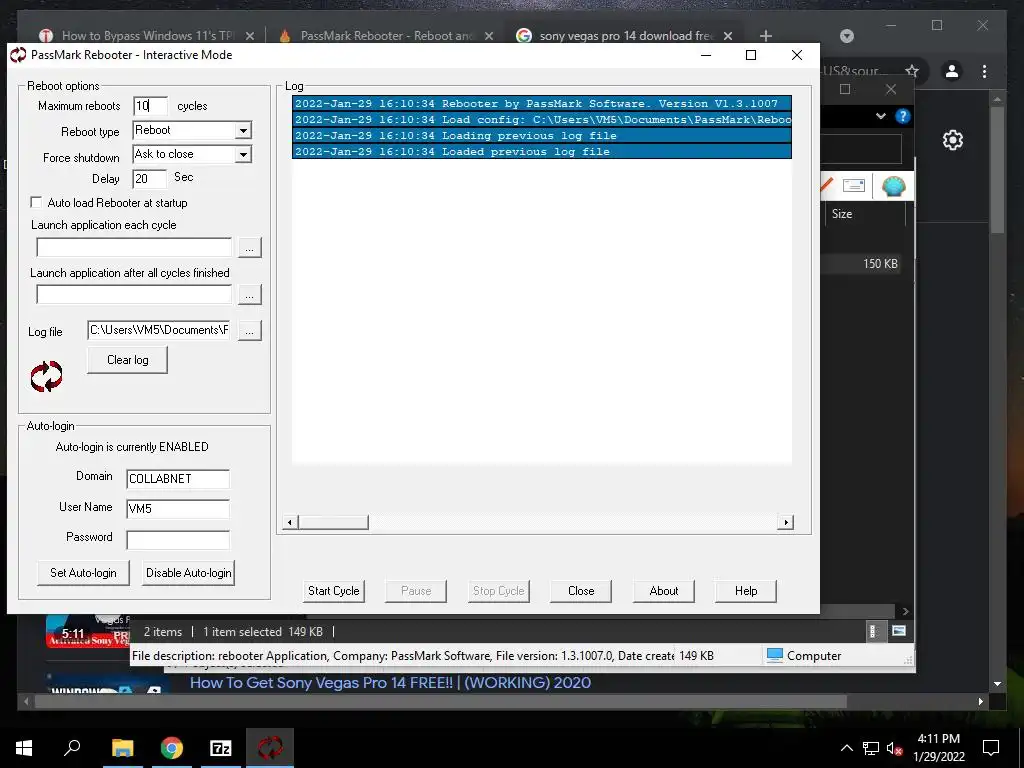This screenshot has height=768, width=1024.
Task: Bookmark this page with star icon
Action: pos(912,71)
